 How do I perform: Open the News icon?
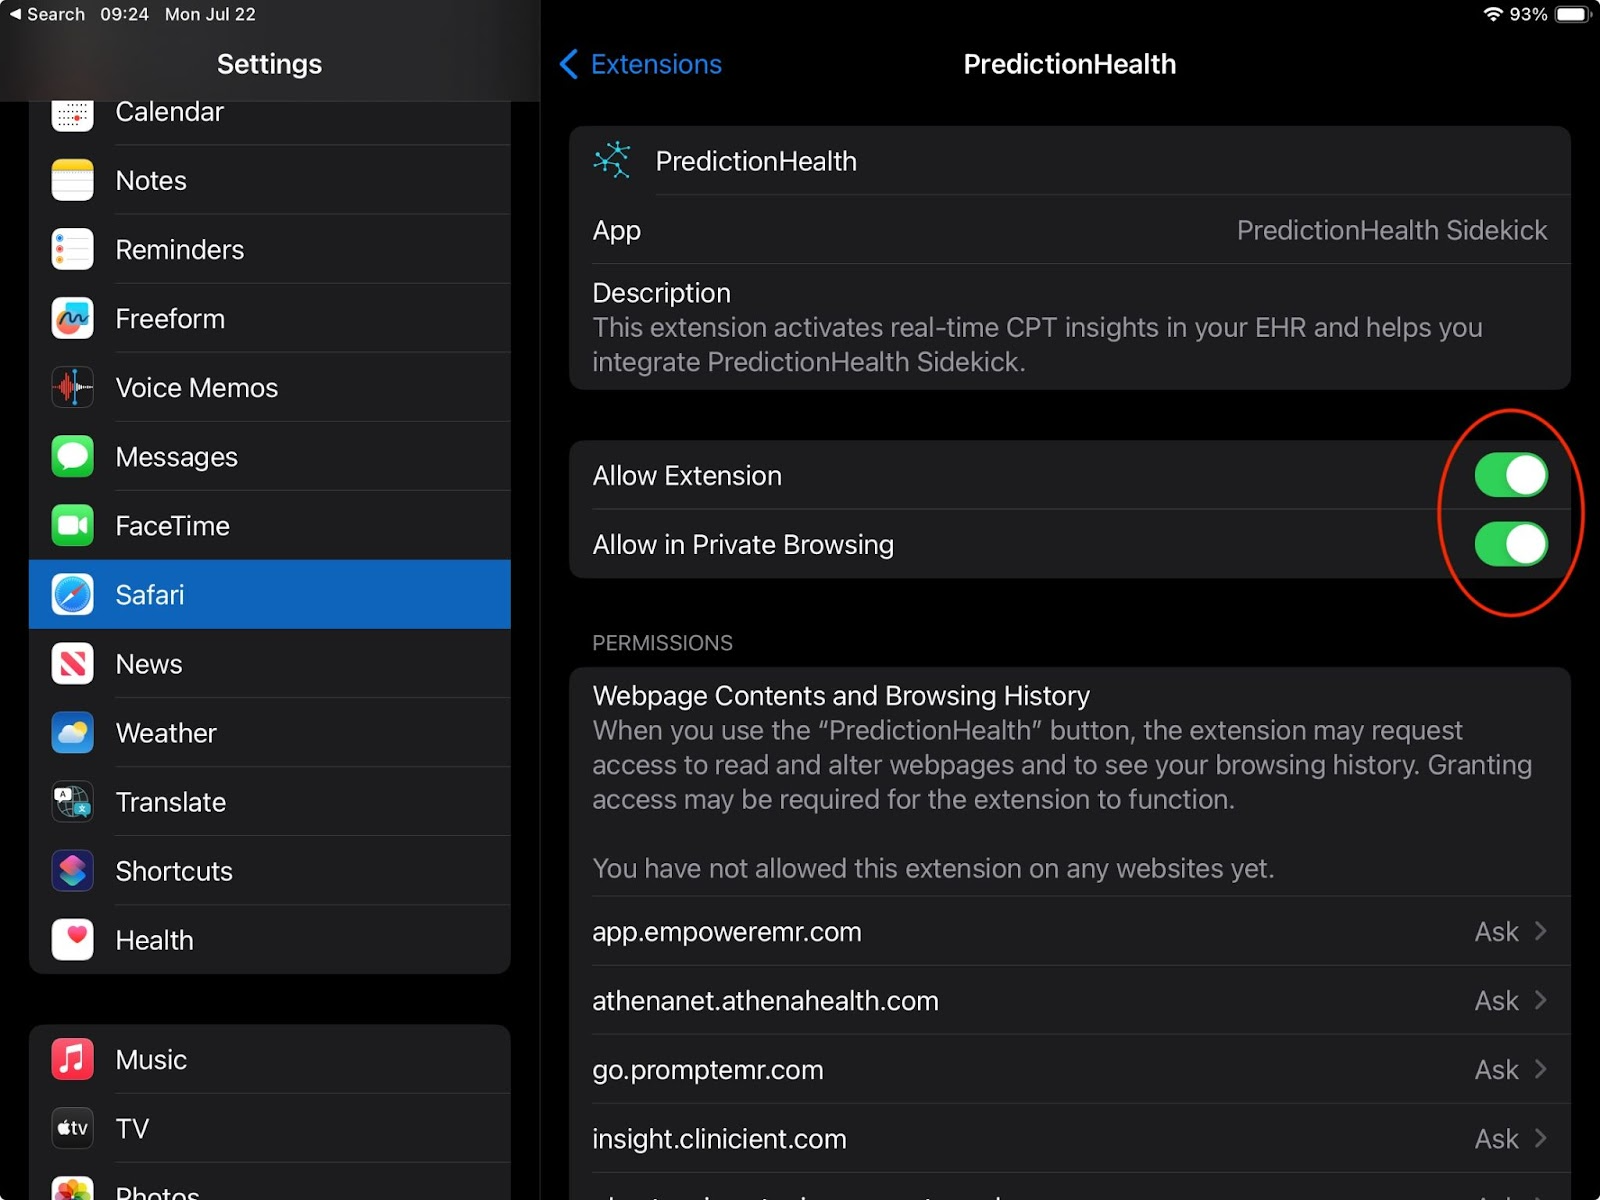72,663
